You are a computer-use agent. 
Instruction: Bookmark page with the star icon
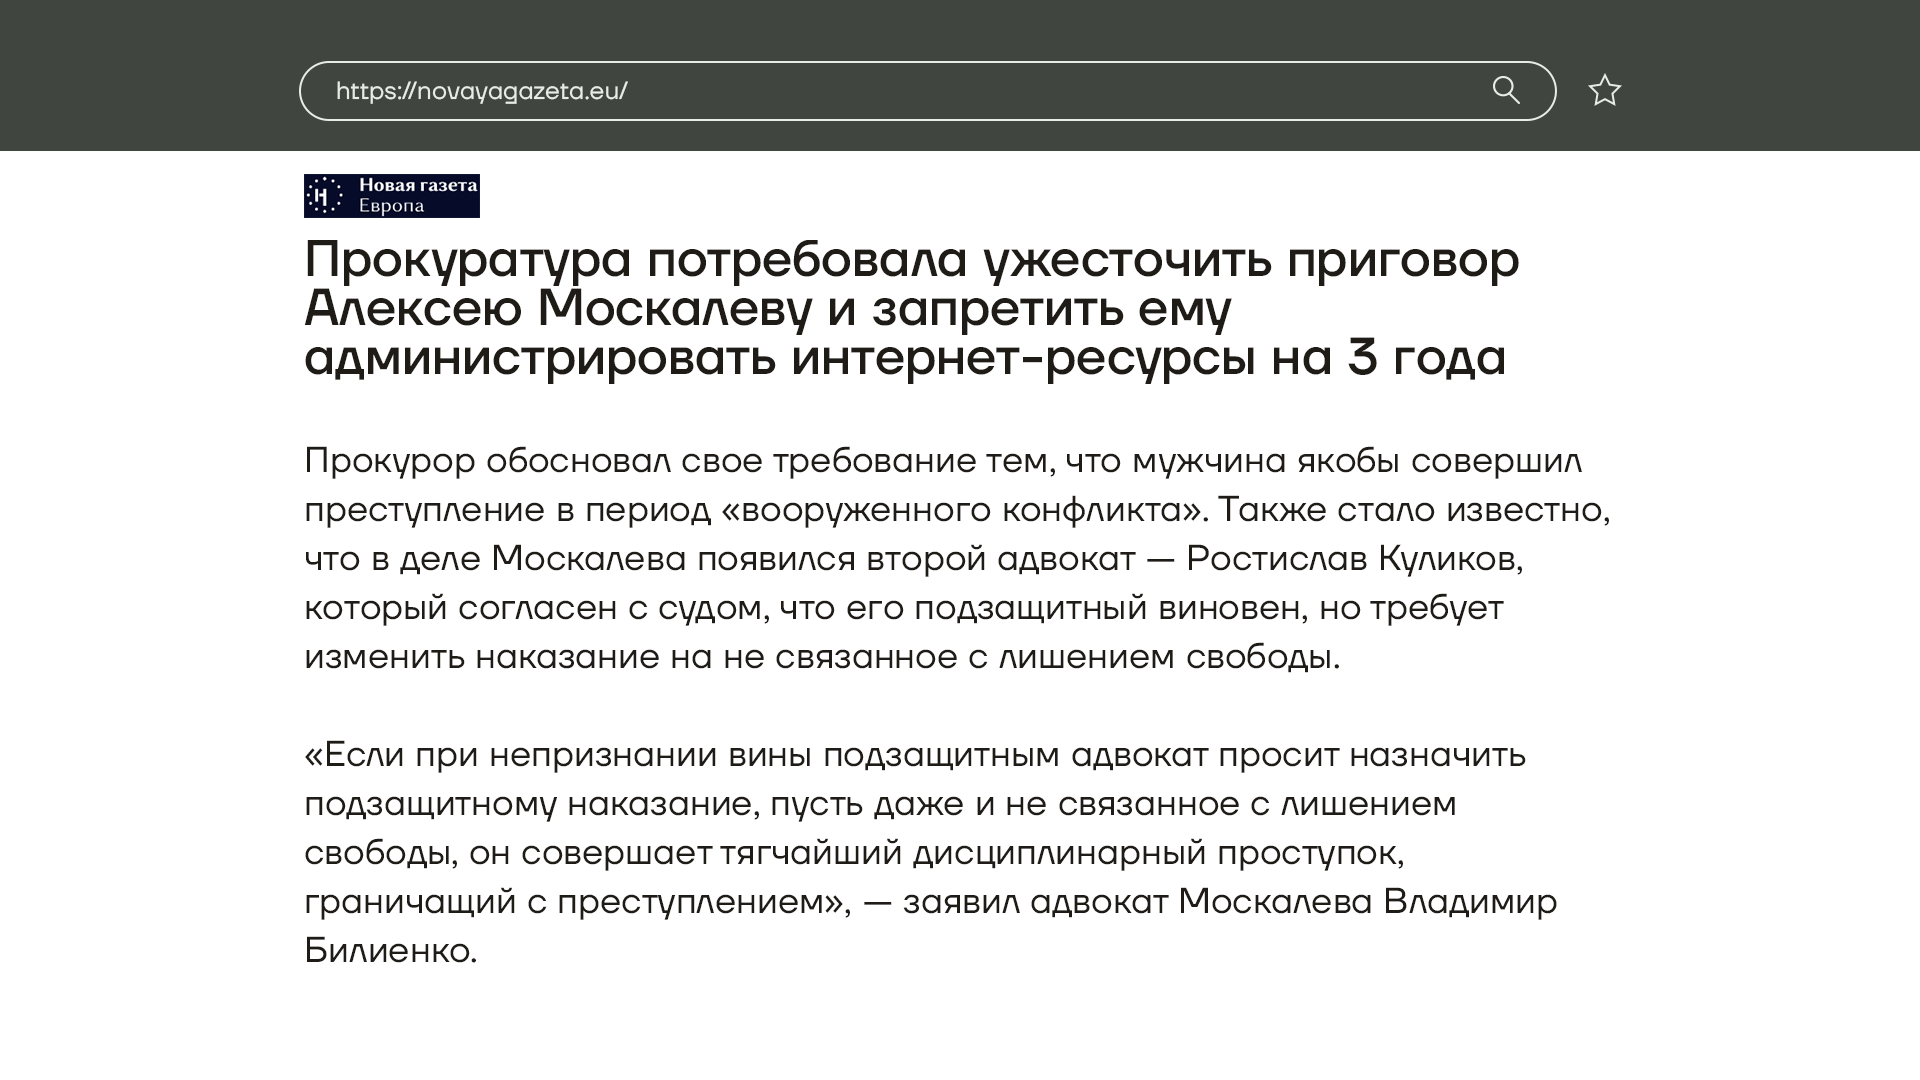tap(1604, 91)
